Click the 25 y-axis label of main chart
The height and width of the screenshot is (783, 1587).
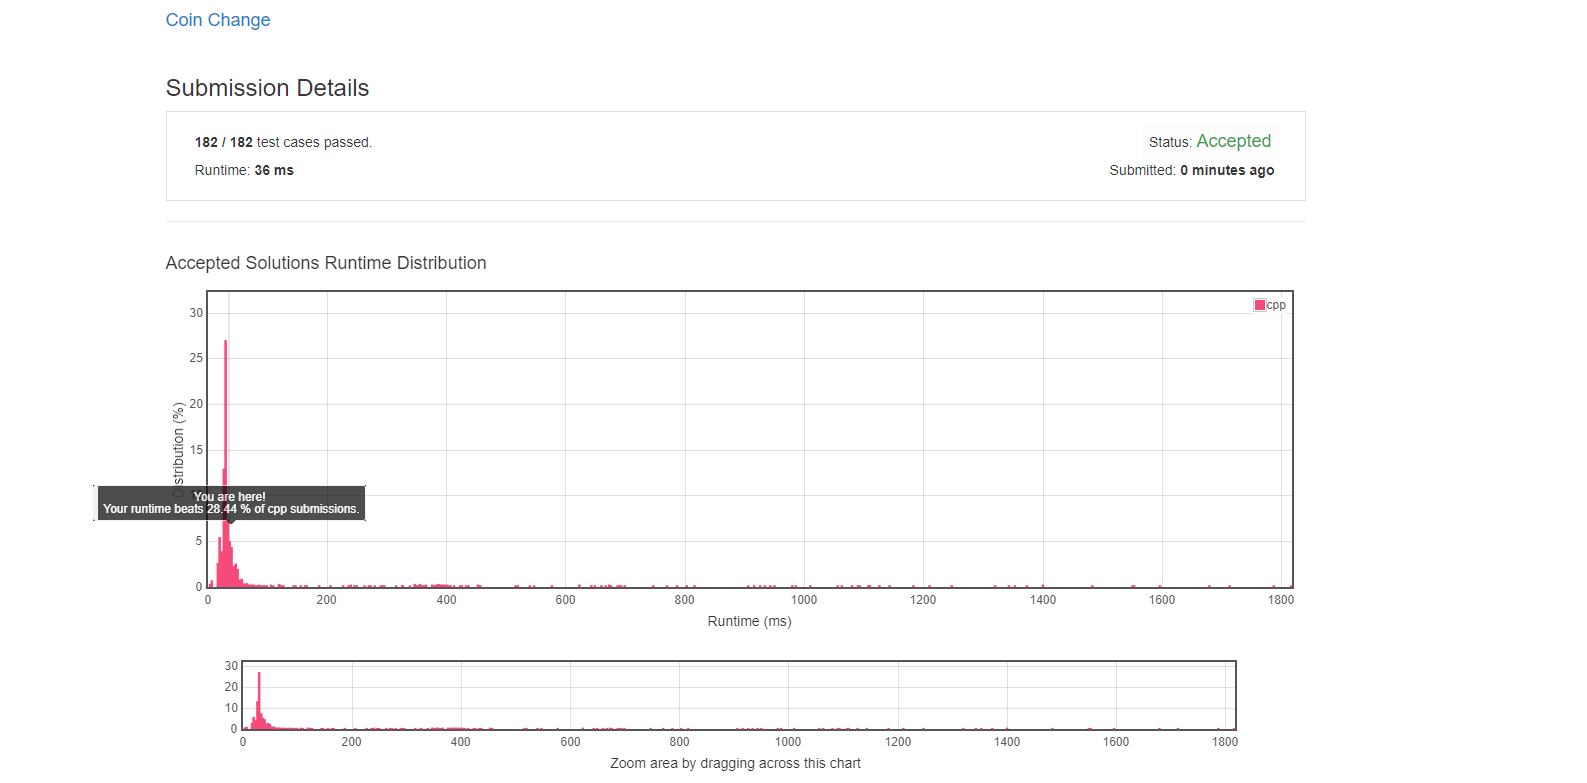[x=196, y=358]
